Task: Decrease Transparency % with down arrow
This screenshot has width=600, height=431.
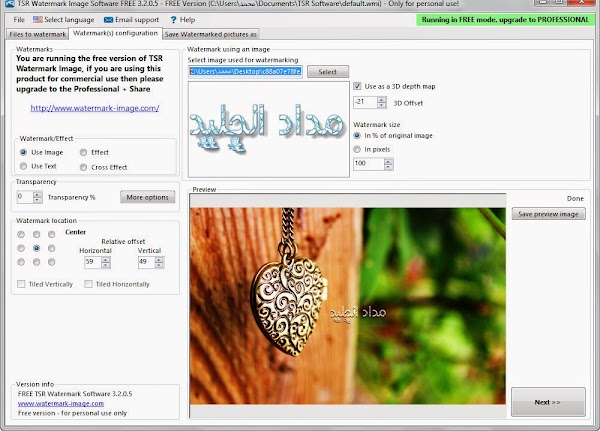Action: click(x=37, y=200)
